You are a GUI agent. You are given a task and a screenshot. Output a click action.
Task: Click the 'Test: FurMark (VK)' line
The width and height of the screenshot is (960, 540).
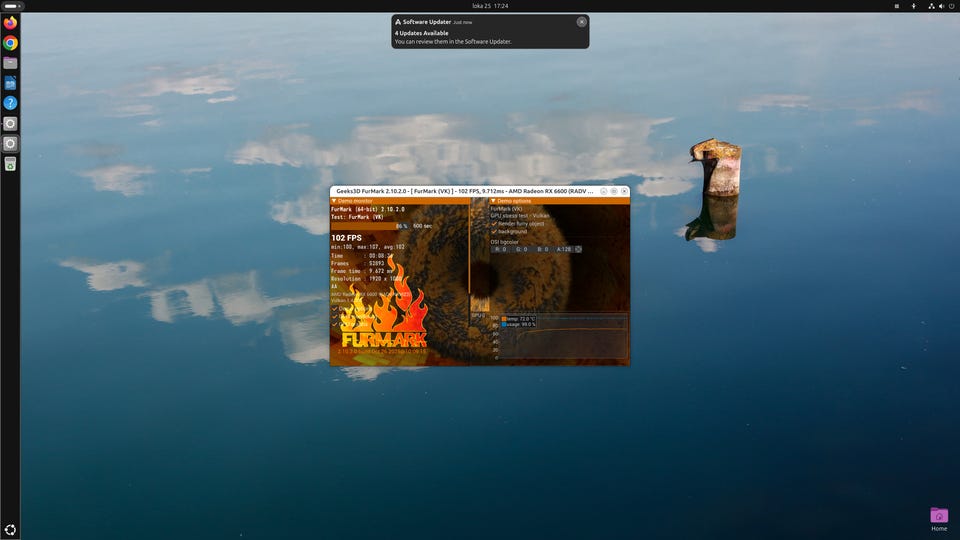tap(357, 217)
